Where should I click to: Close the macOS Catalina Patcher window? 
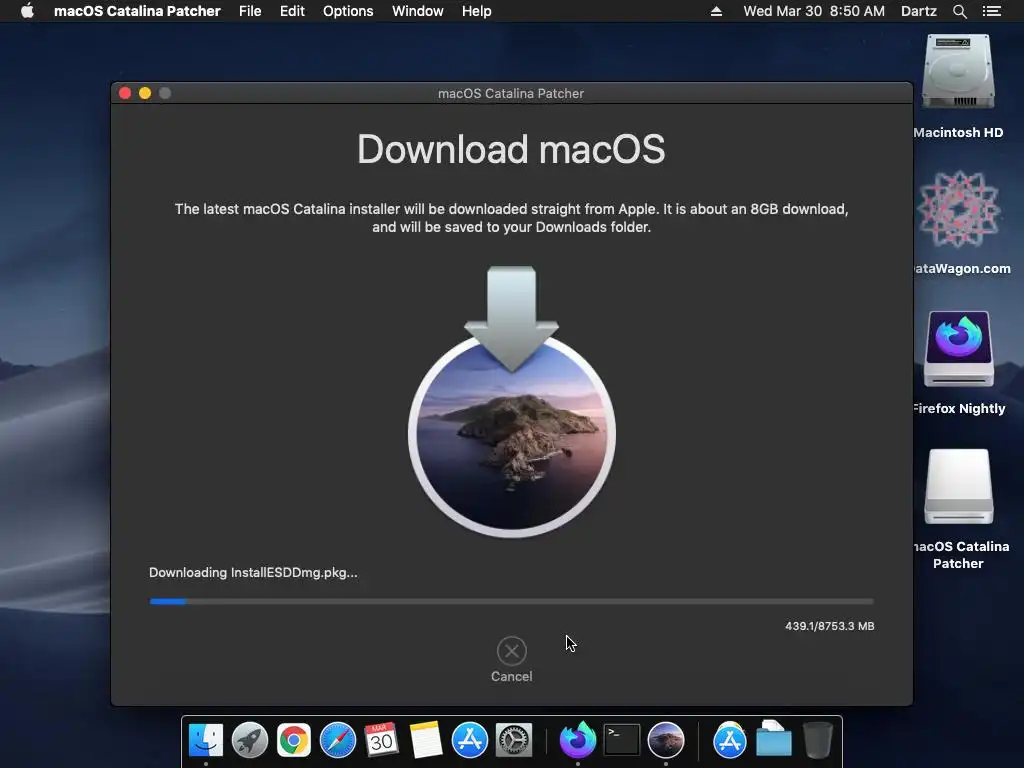click(x=125, y=93)
